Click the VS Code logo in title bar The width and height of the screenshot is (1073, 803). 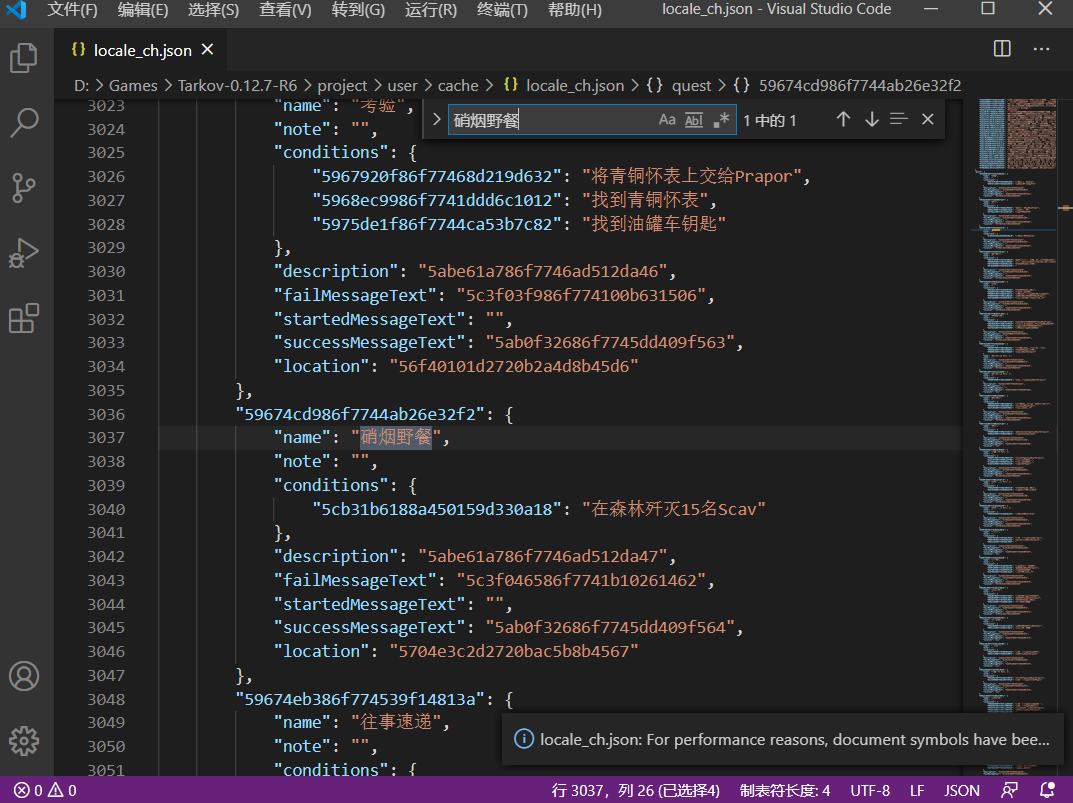tap(16, 10)
